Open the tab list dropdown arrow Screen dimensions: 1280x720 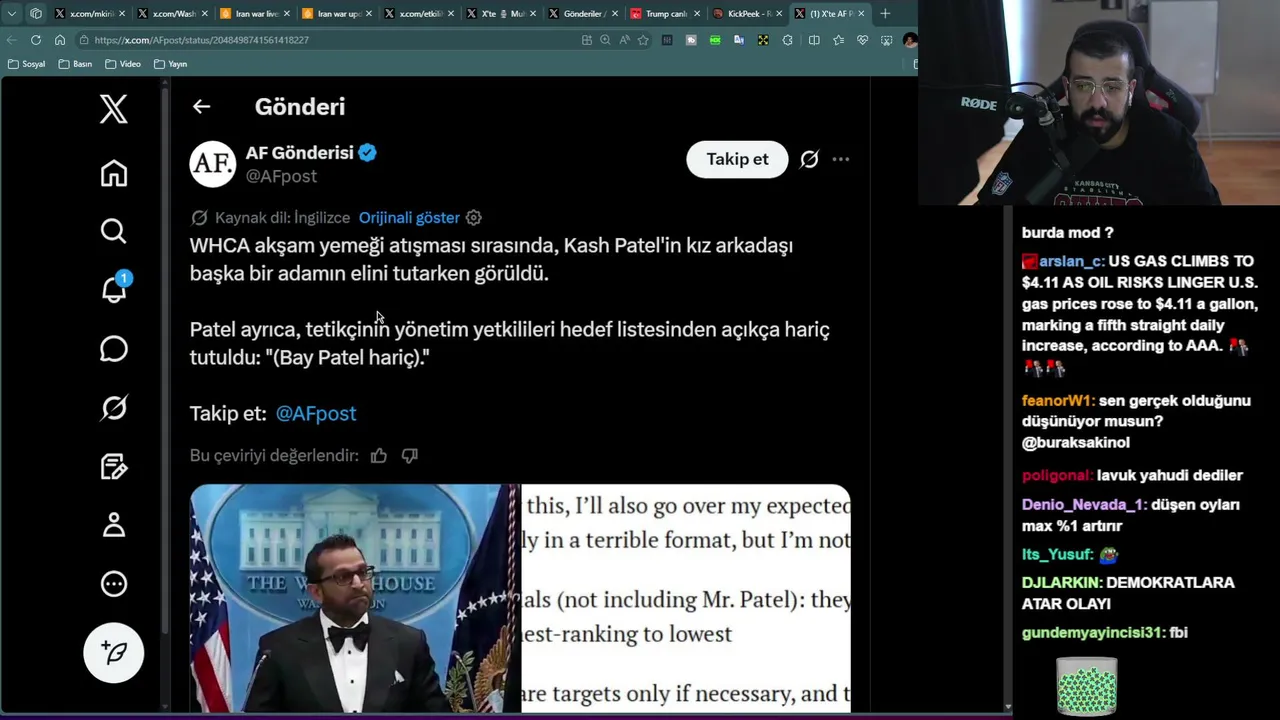[11, 14]
